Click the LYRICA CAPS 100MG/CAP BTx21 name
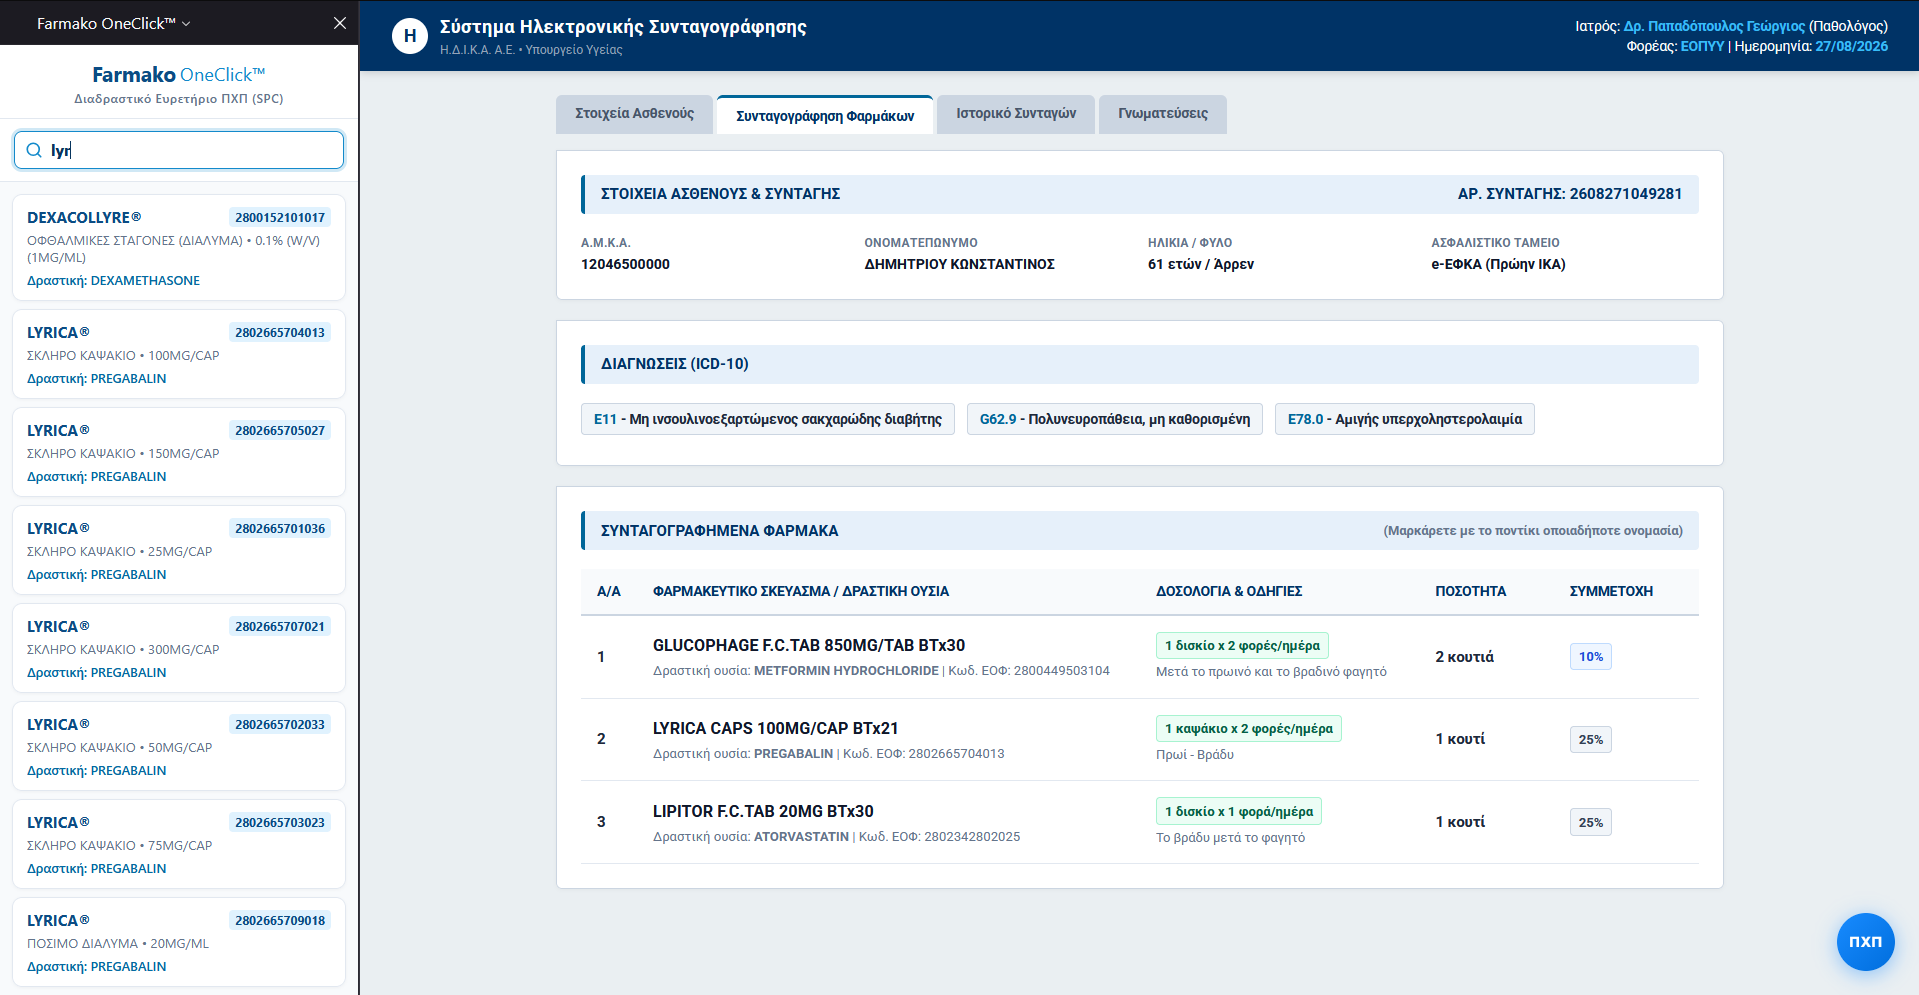The width and height of the screenshot is (1919, 995). (x=776, y=729)
